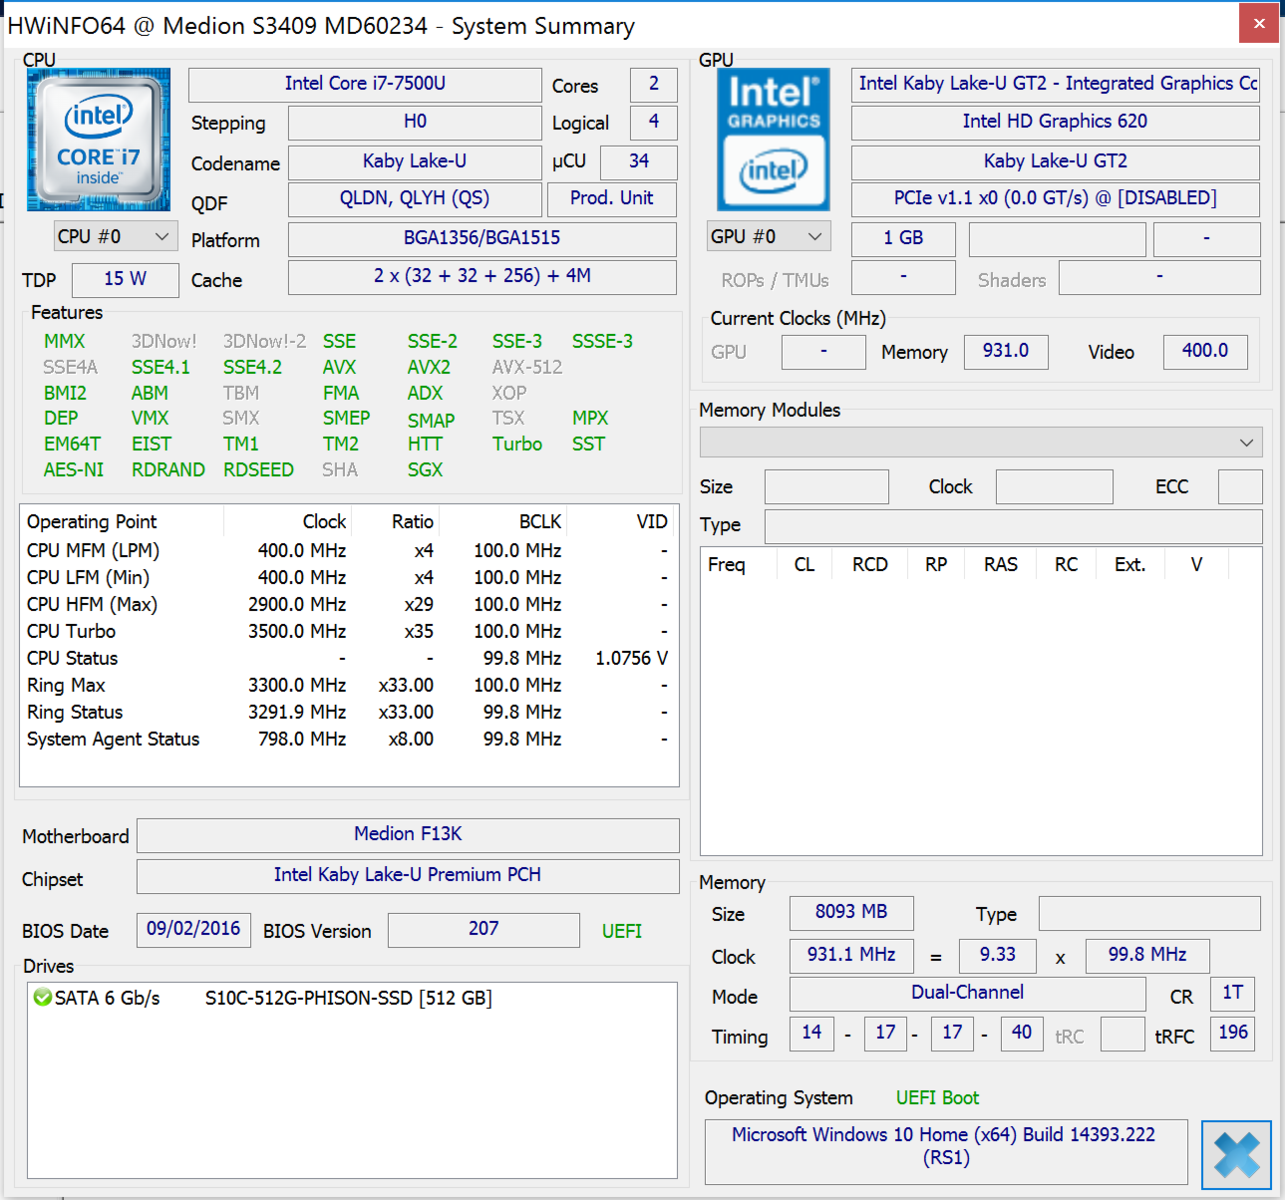Close the HWiNFO64 window via red title-bar X

click(1258, 24)
